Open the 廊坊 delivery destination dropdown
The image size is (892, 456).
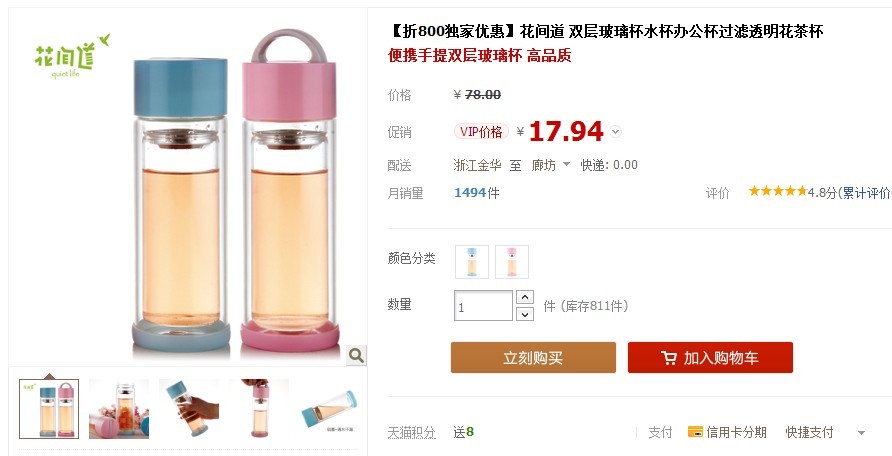[550, 165]
